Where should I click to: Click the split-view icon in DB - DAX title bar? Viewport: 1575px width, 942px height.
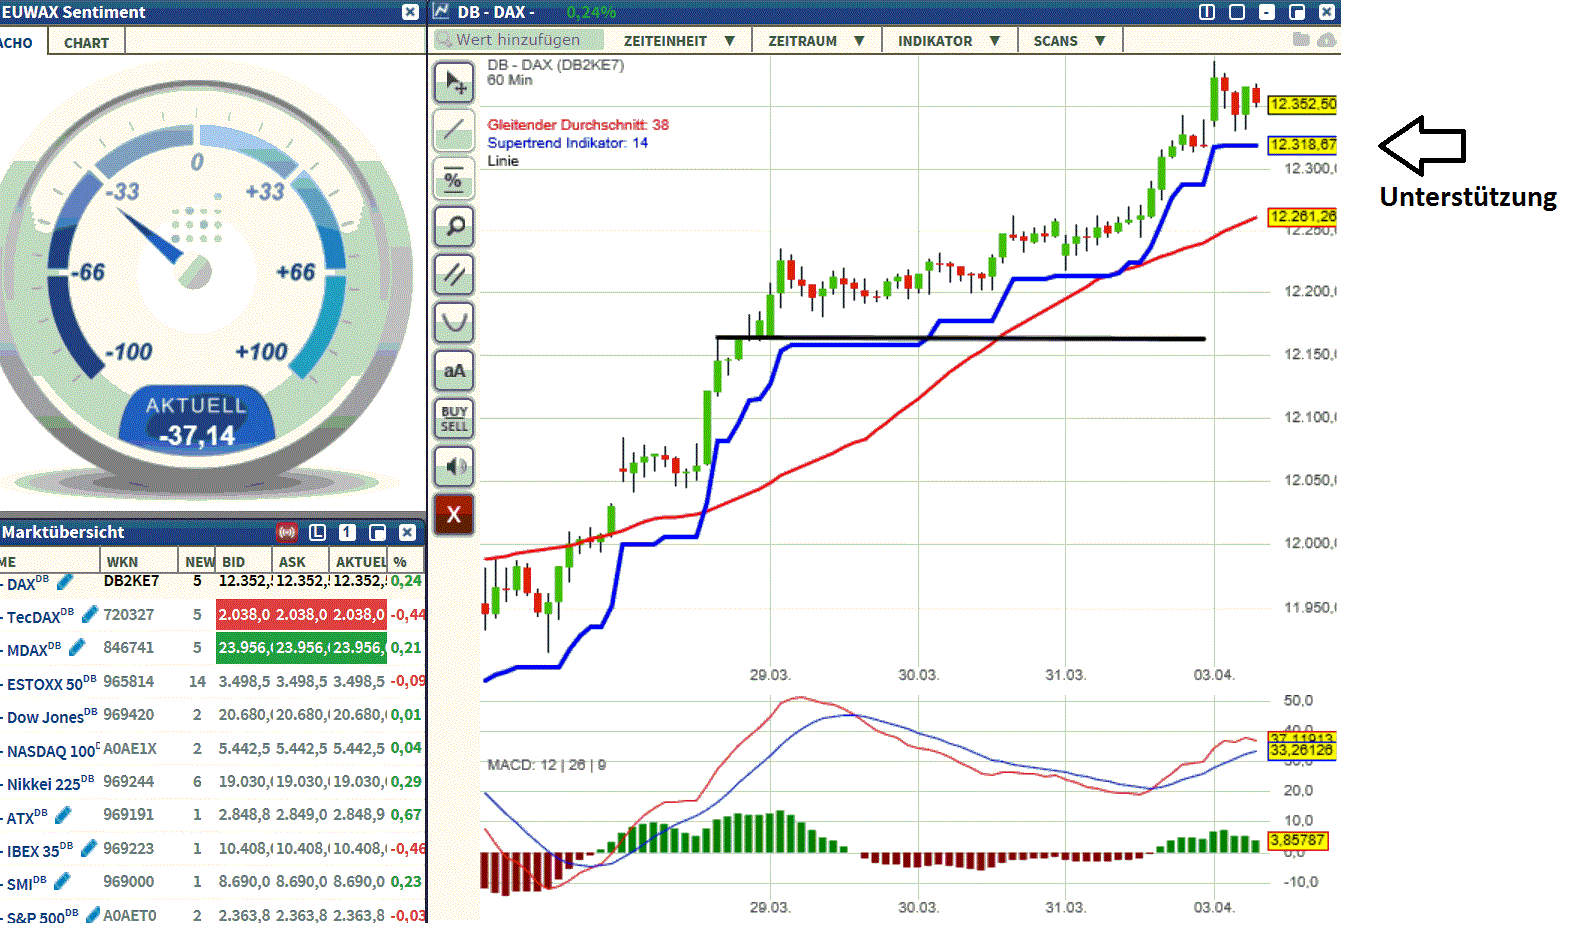[x=1207, y=12]
